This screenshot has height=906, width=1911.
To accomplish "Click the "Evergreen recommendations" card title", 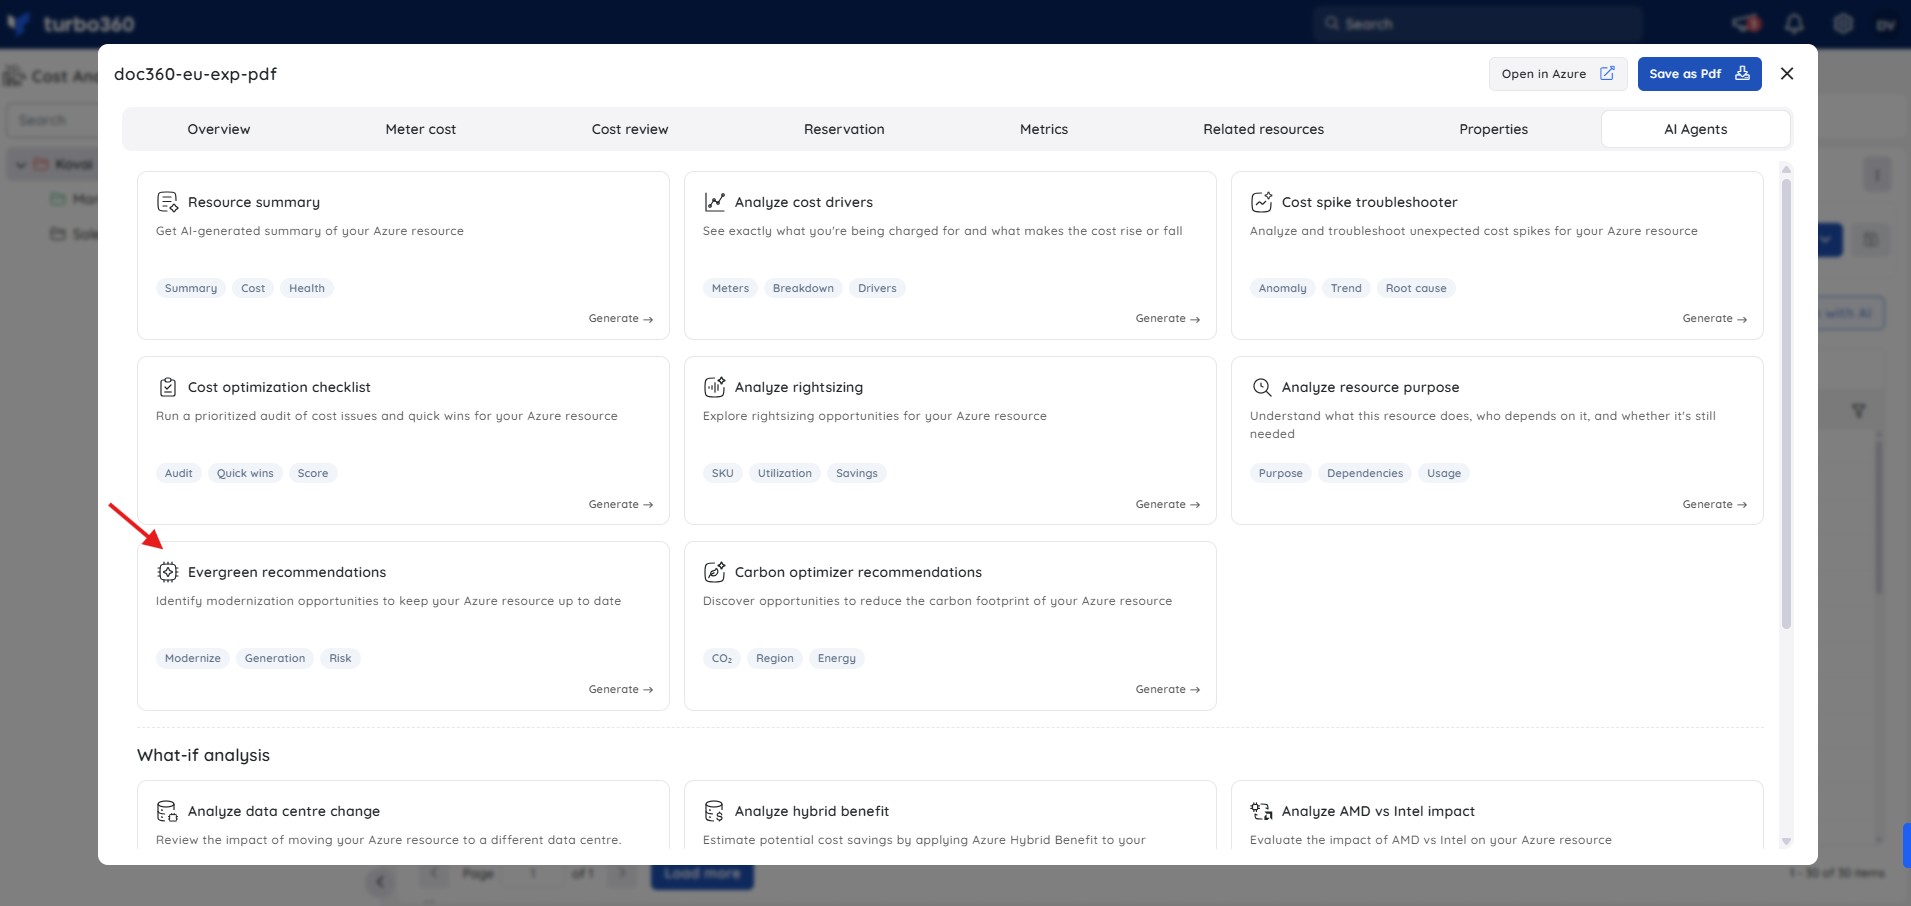I will point(287,572).
